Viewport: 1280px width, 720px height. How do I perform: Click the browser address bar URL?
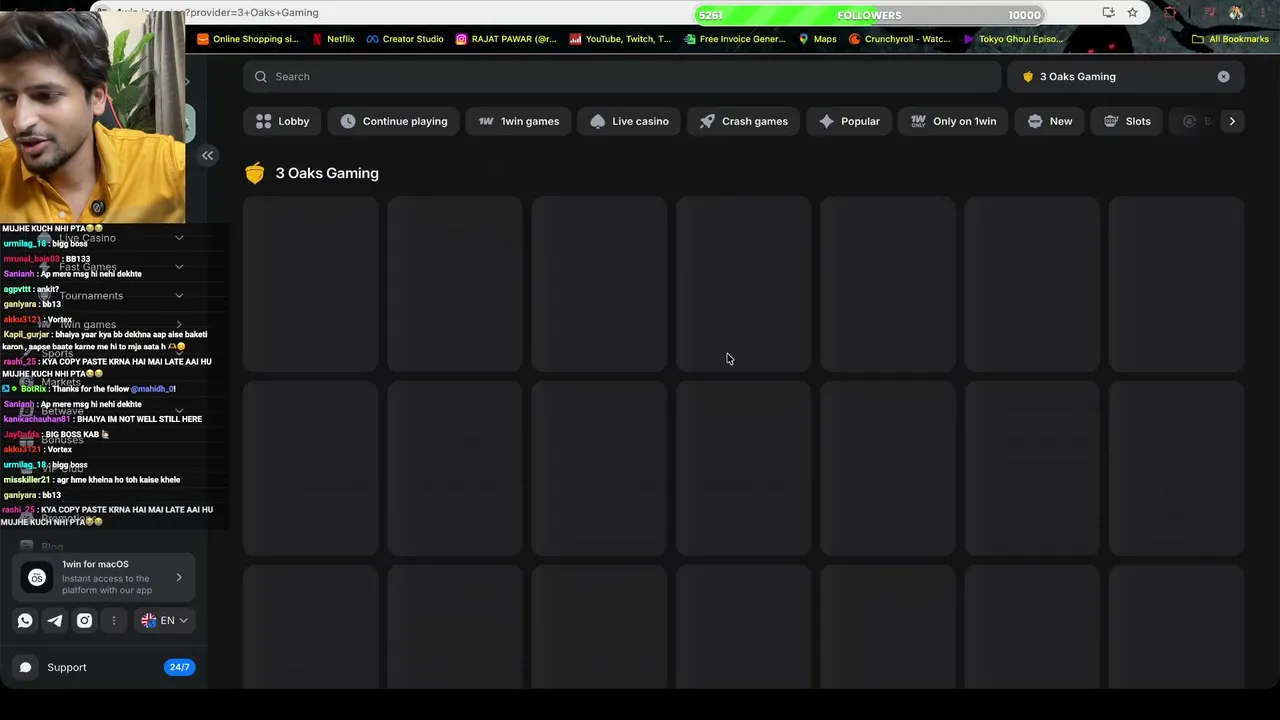[217, 13]
